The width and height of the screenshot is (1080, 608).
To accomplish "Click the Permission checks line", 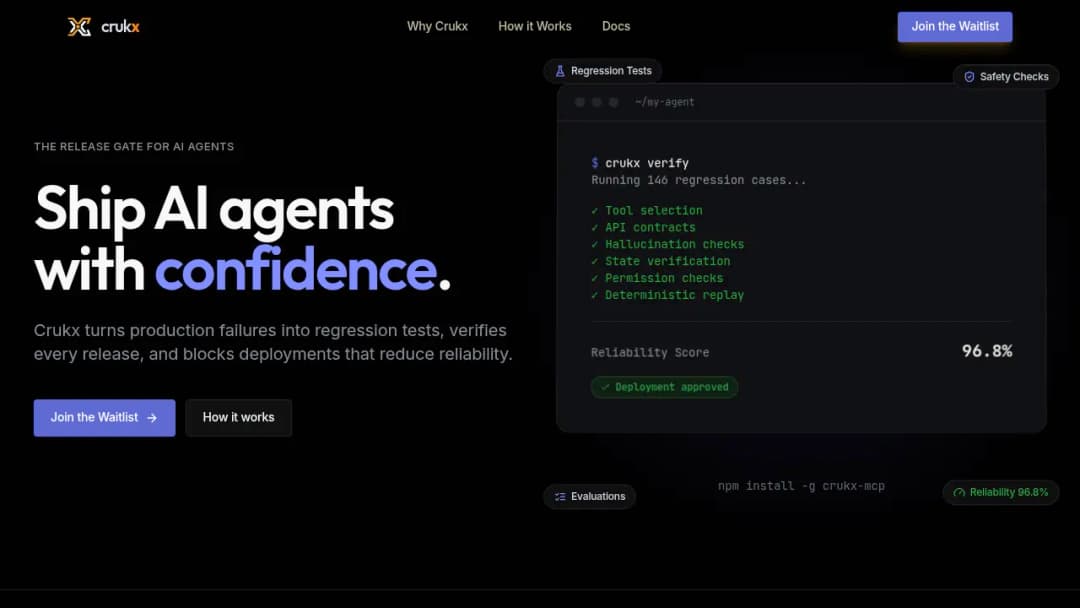I will tap(657, 278).
